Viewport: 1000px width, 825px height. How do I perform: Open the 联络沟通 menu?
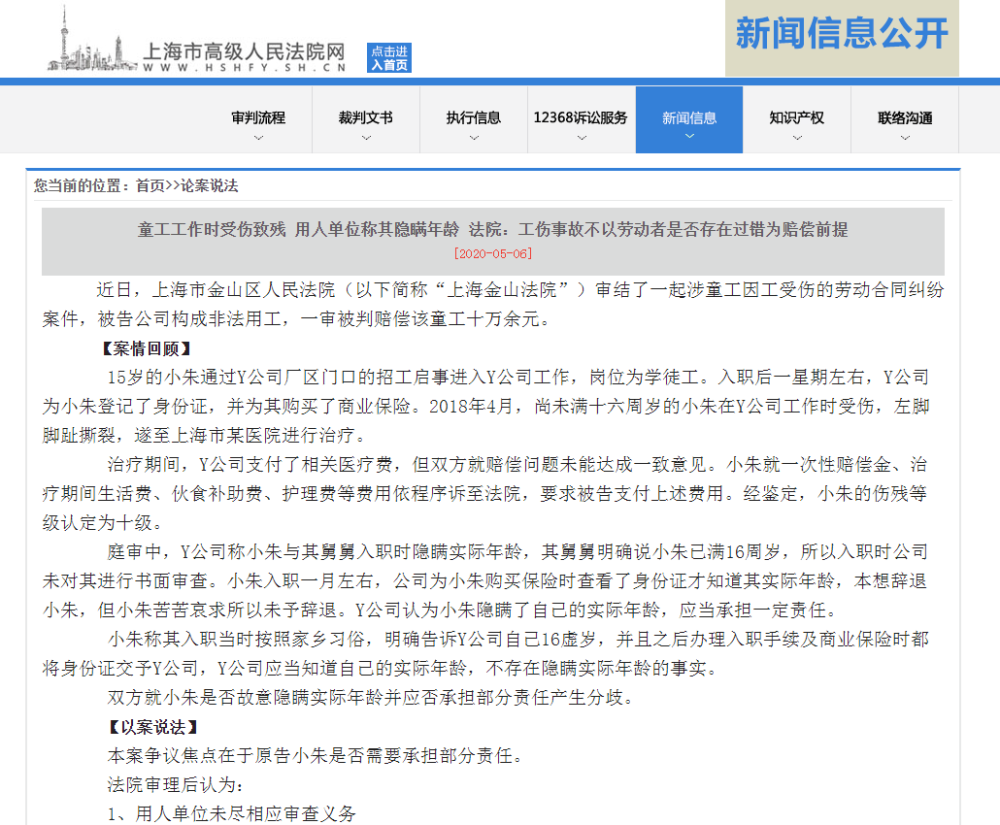905,118
